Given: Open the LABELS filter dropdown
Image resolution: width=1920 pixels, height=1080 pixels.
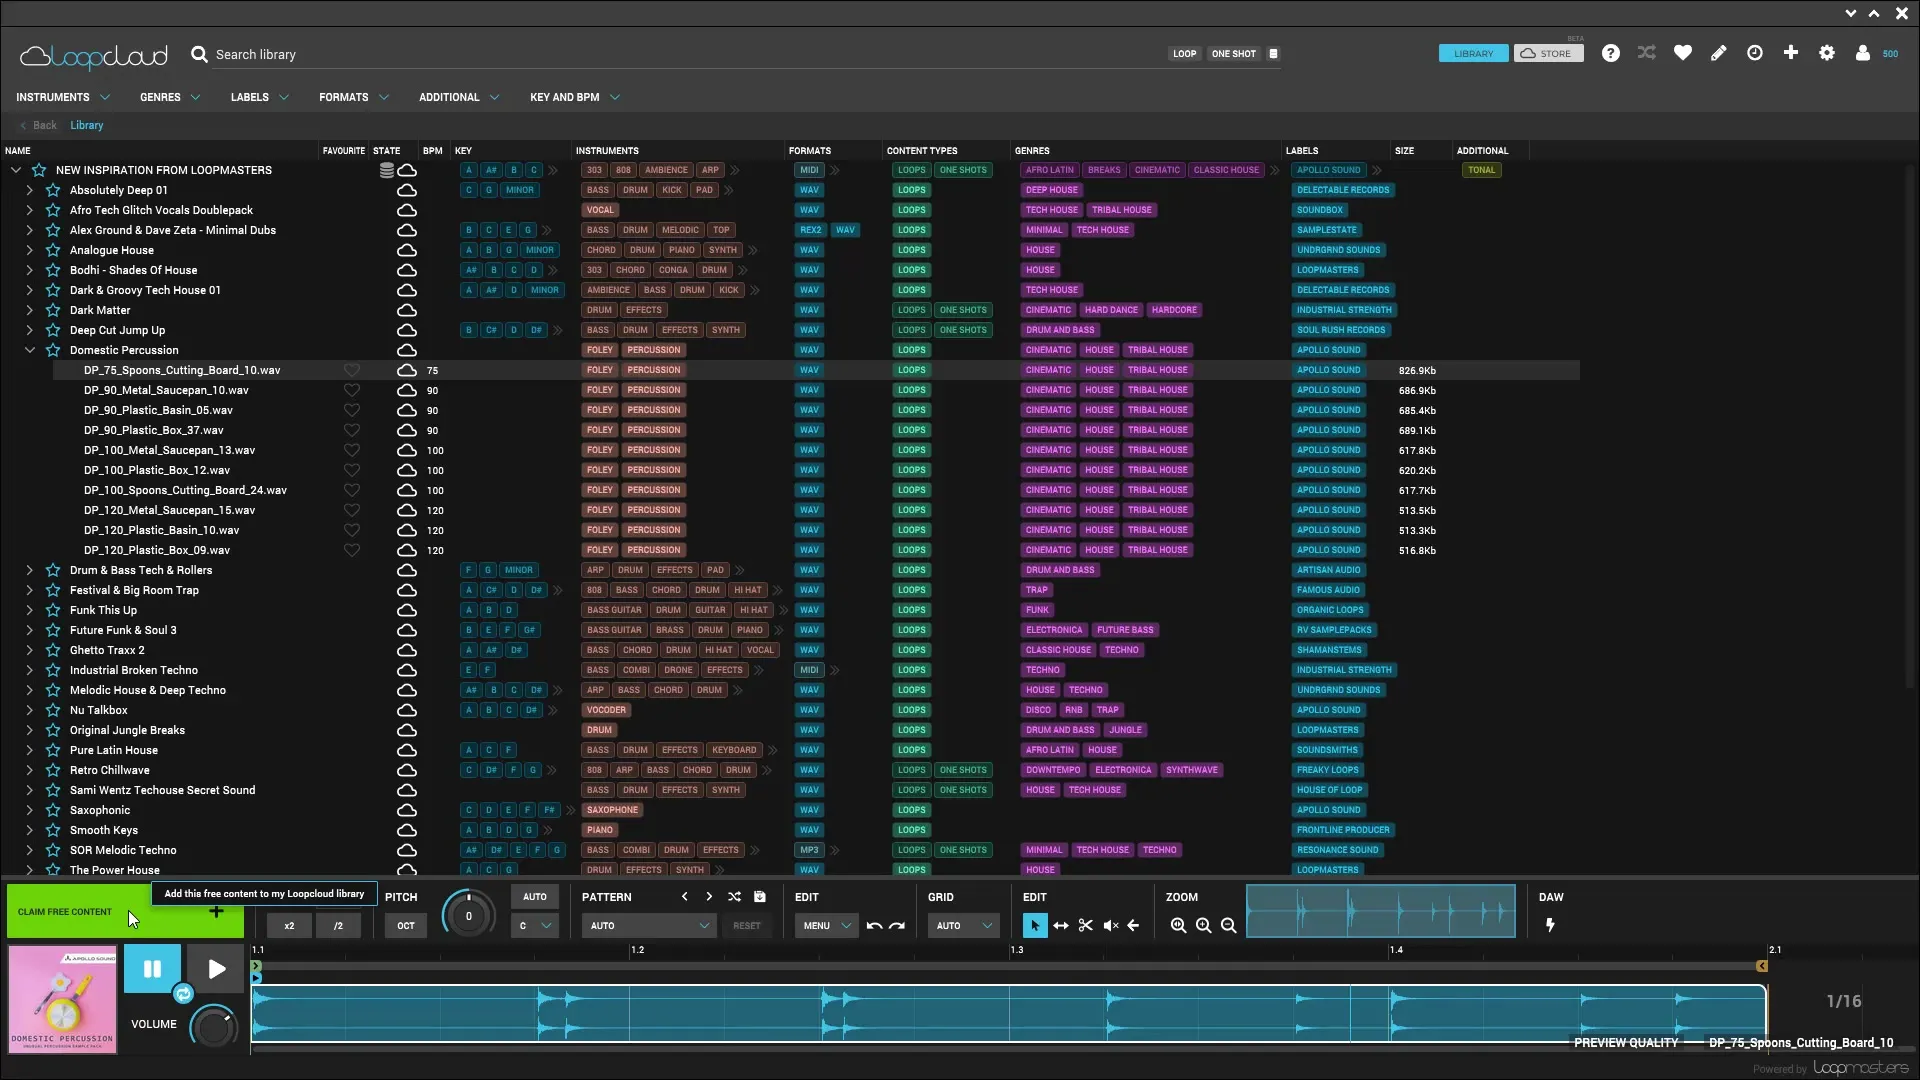Looking at the screenshot, I should pos(260,97).
